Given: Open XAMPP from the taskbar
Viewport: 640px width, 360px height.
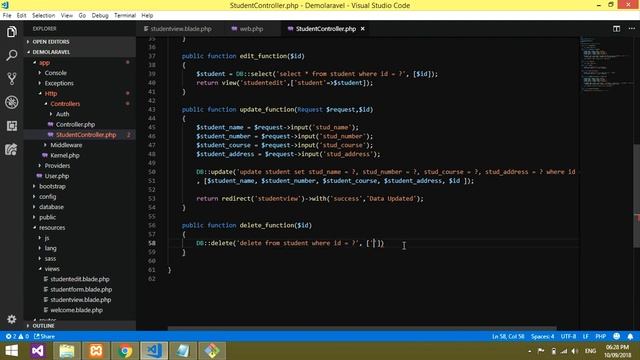Looking at the screenshot, I should [96, 351].
